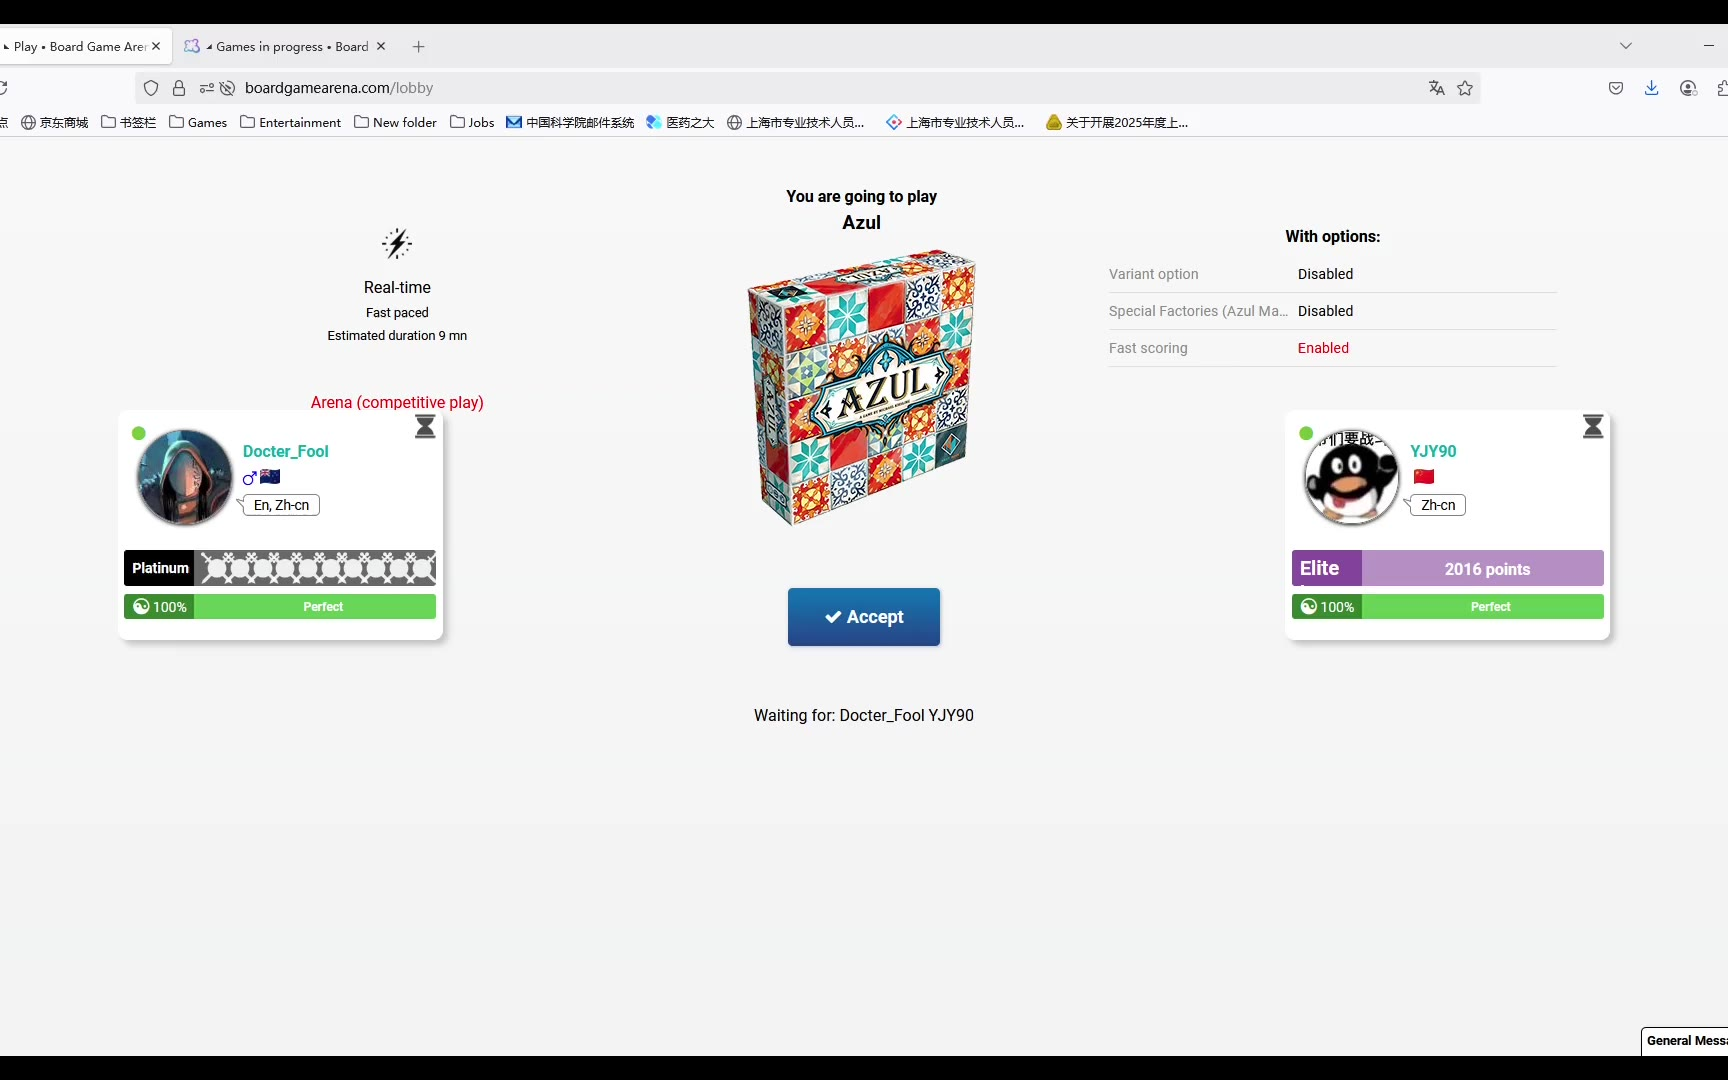The height and width of the screenshot is (1080, 1728).
Task: Click YJY90's Zh-cn language bubble
Action: click(1438, 505)
